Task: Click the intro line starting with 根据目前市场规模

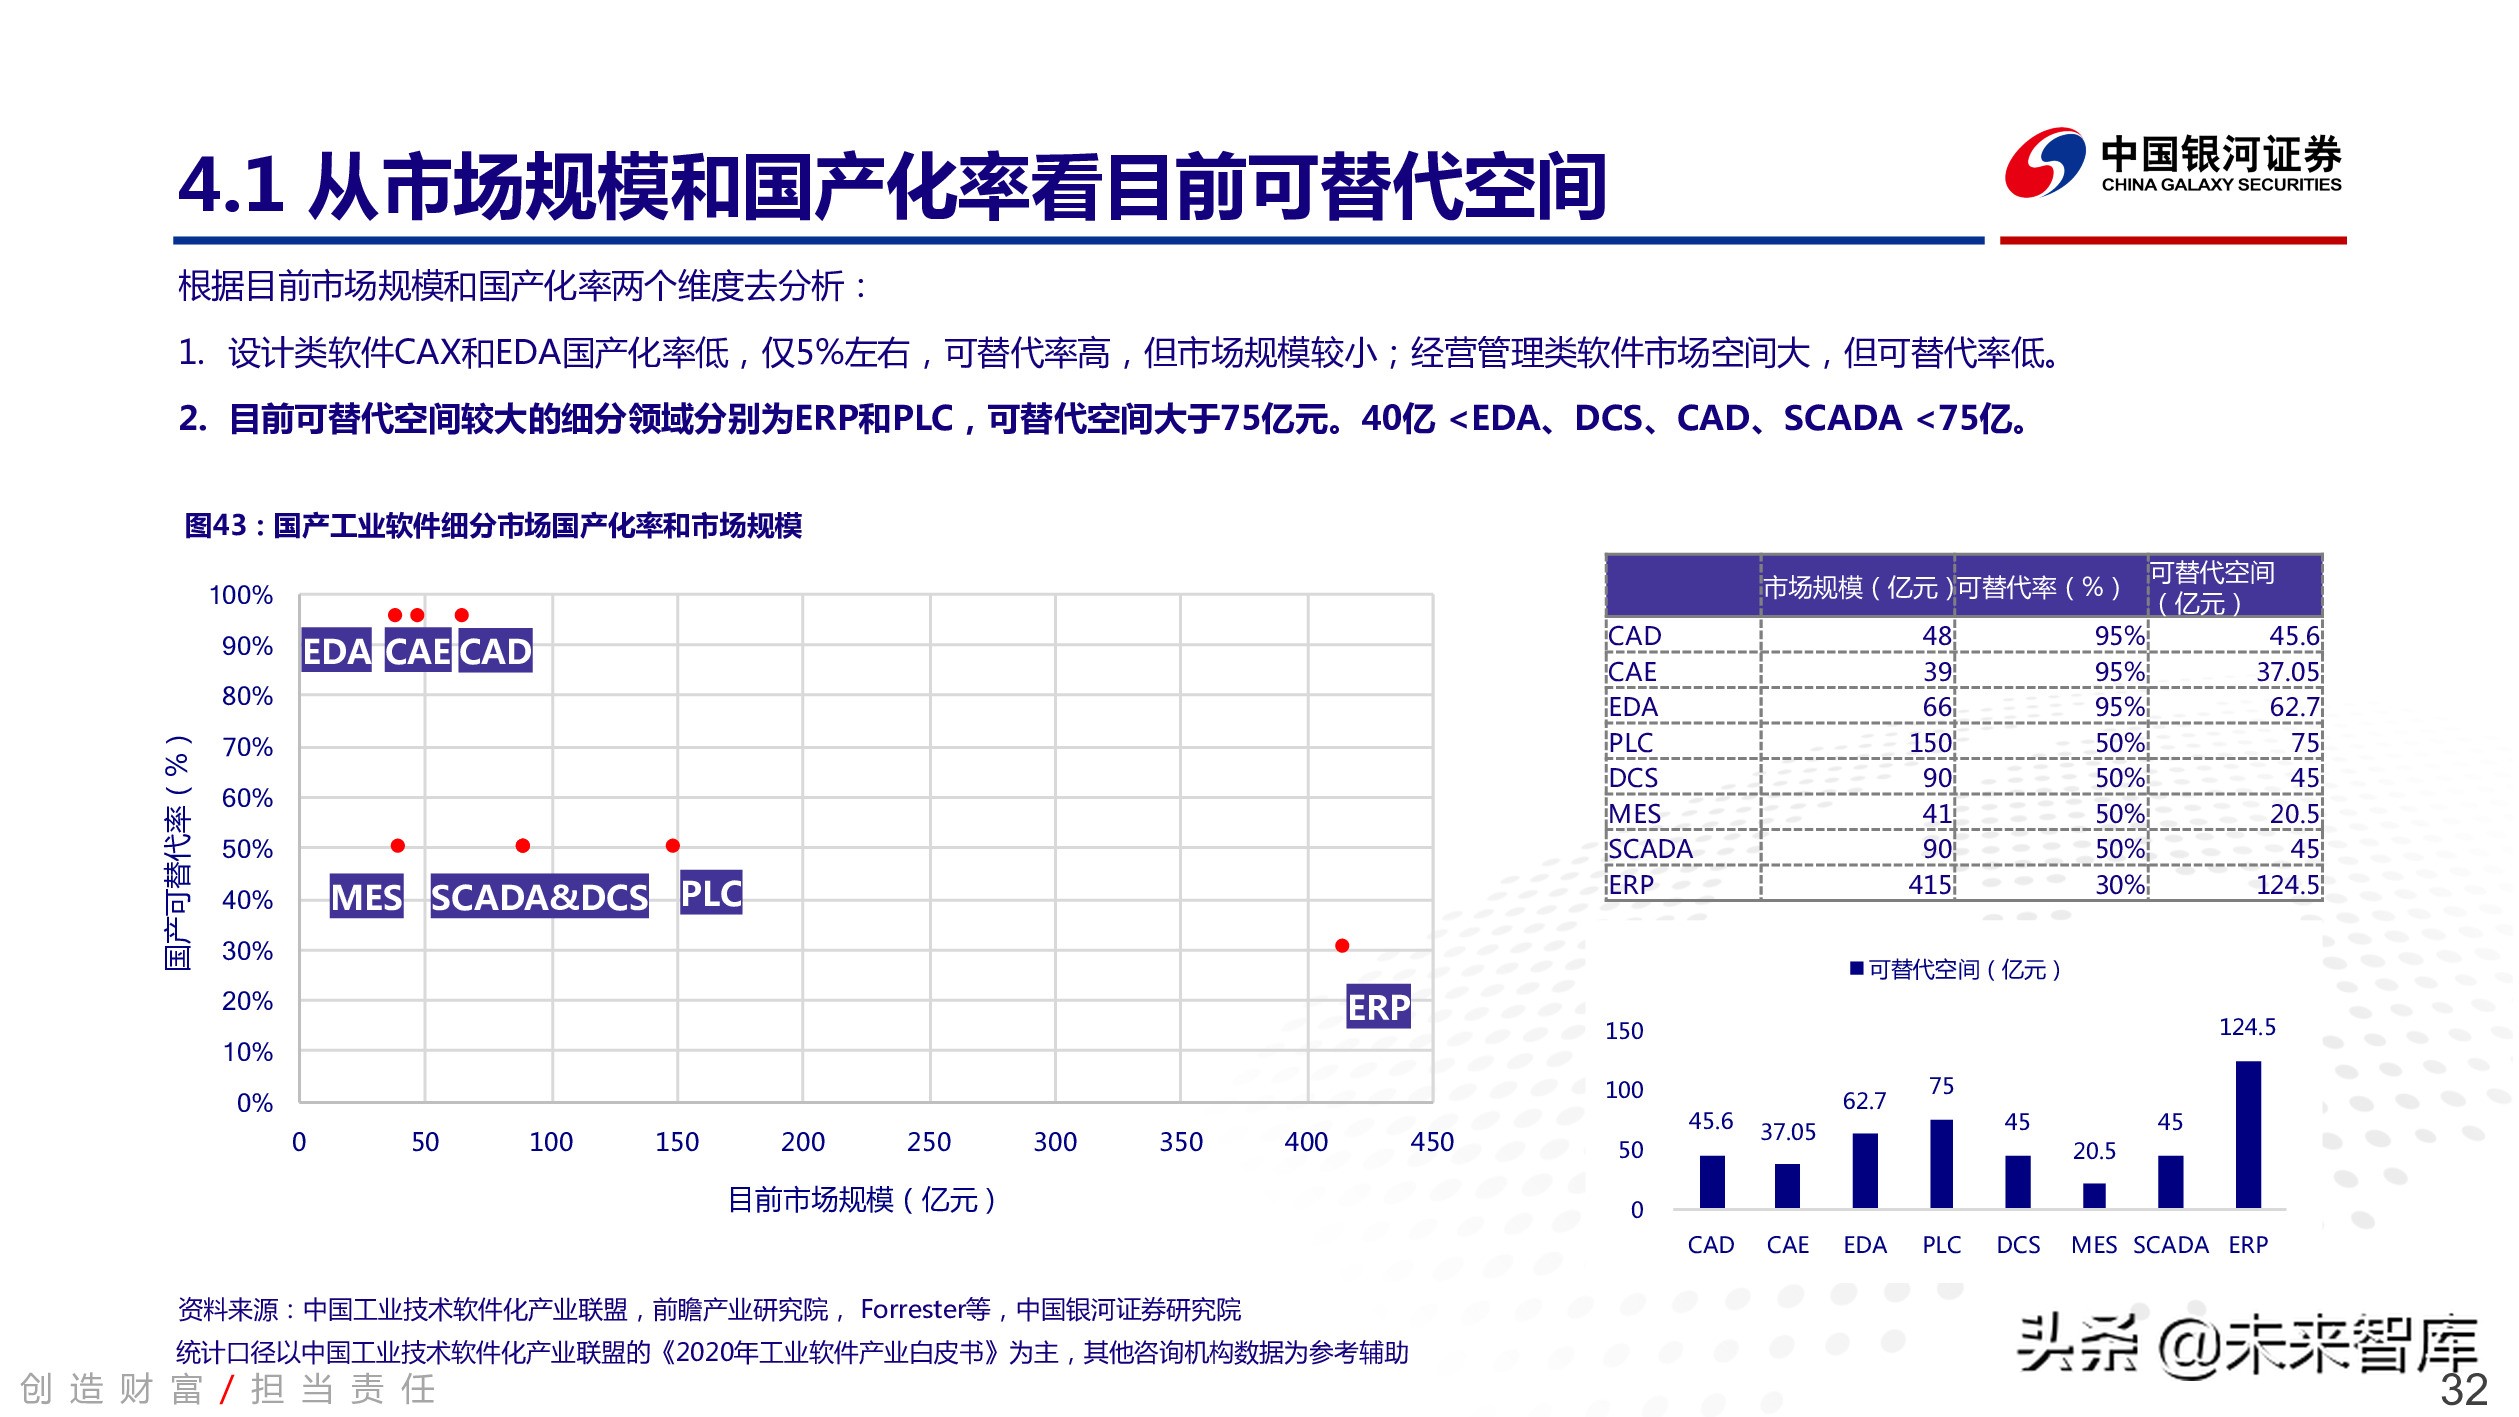Action: 523,286
